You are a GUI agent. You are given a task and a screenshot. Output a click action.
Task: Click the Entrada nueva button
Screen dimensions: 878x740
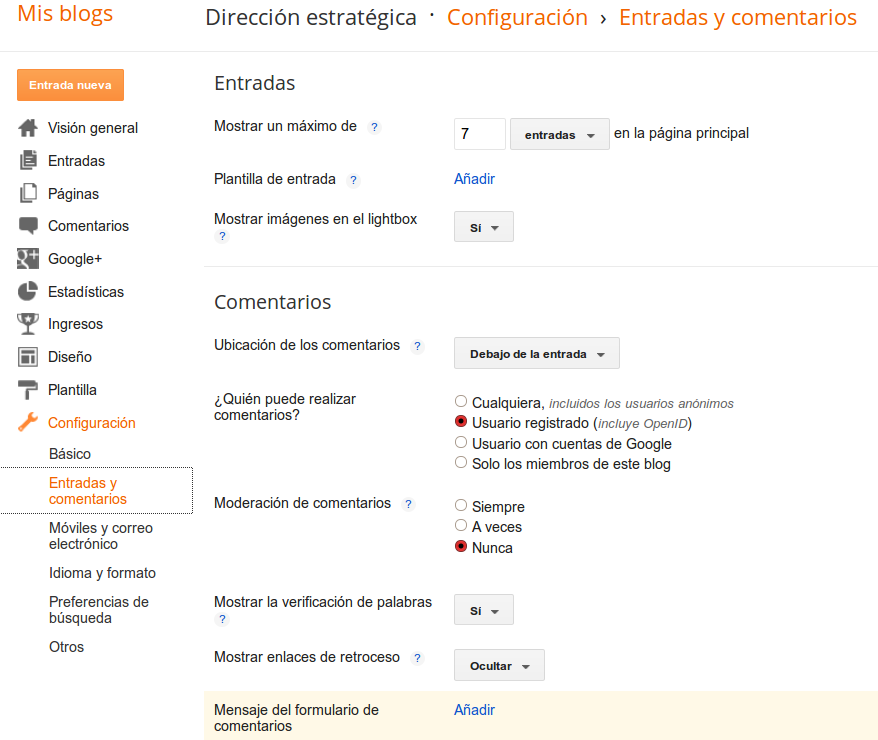(70, 85)
